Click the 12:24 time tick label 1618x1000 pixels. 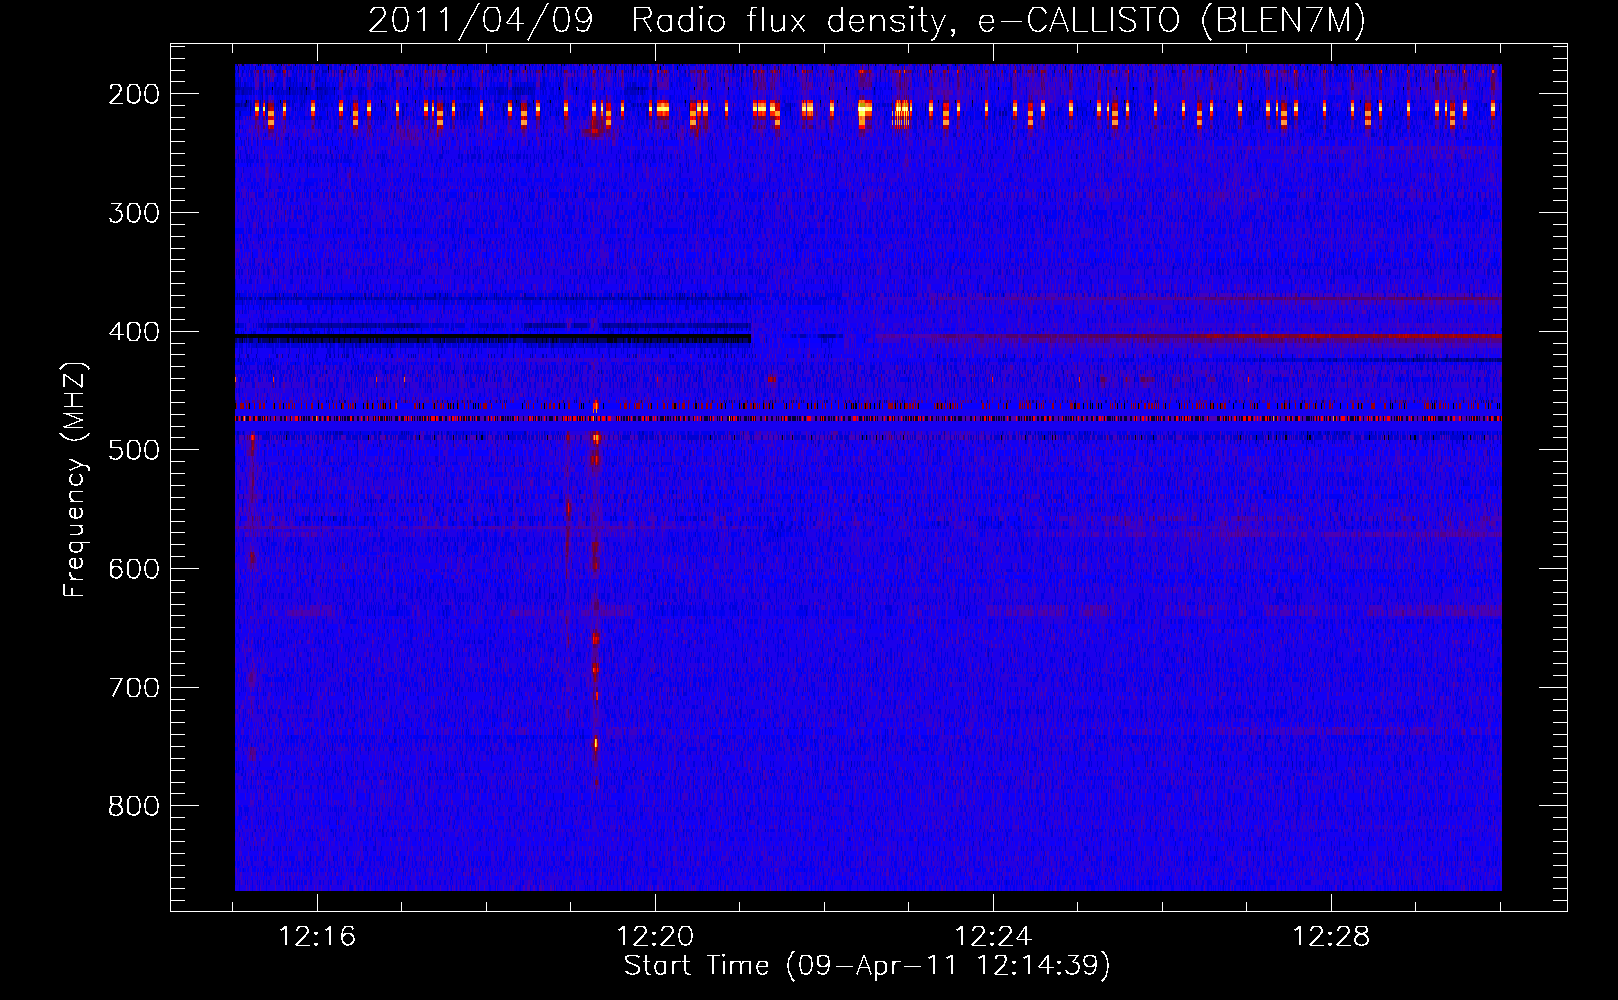point(993,937)
